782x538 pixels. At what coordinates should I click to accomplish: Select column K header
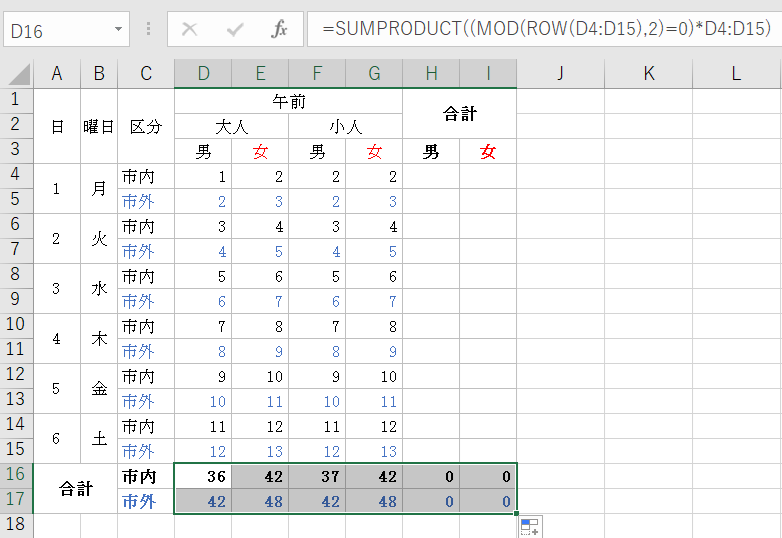pyautogui.click(x=648, y=74)
